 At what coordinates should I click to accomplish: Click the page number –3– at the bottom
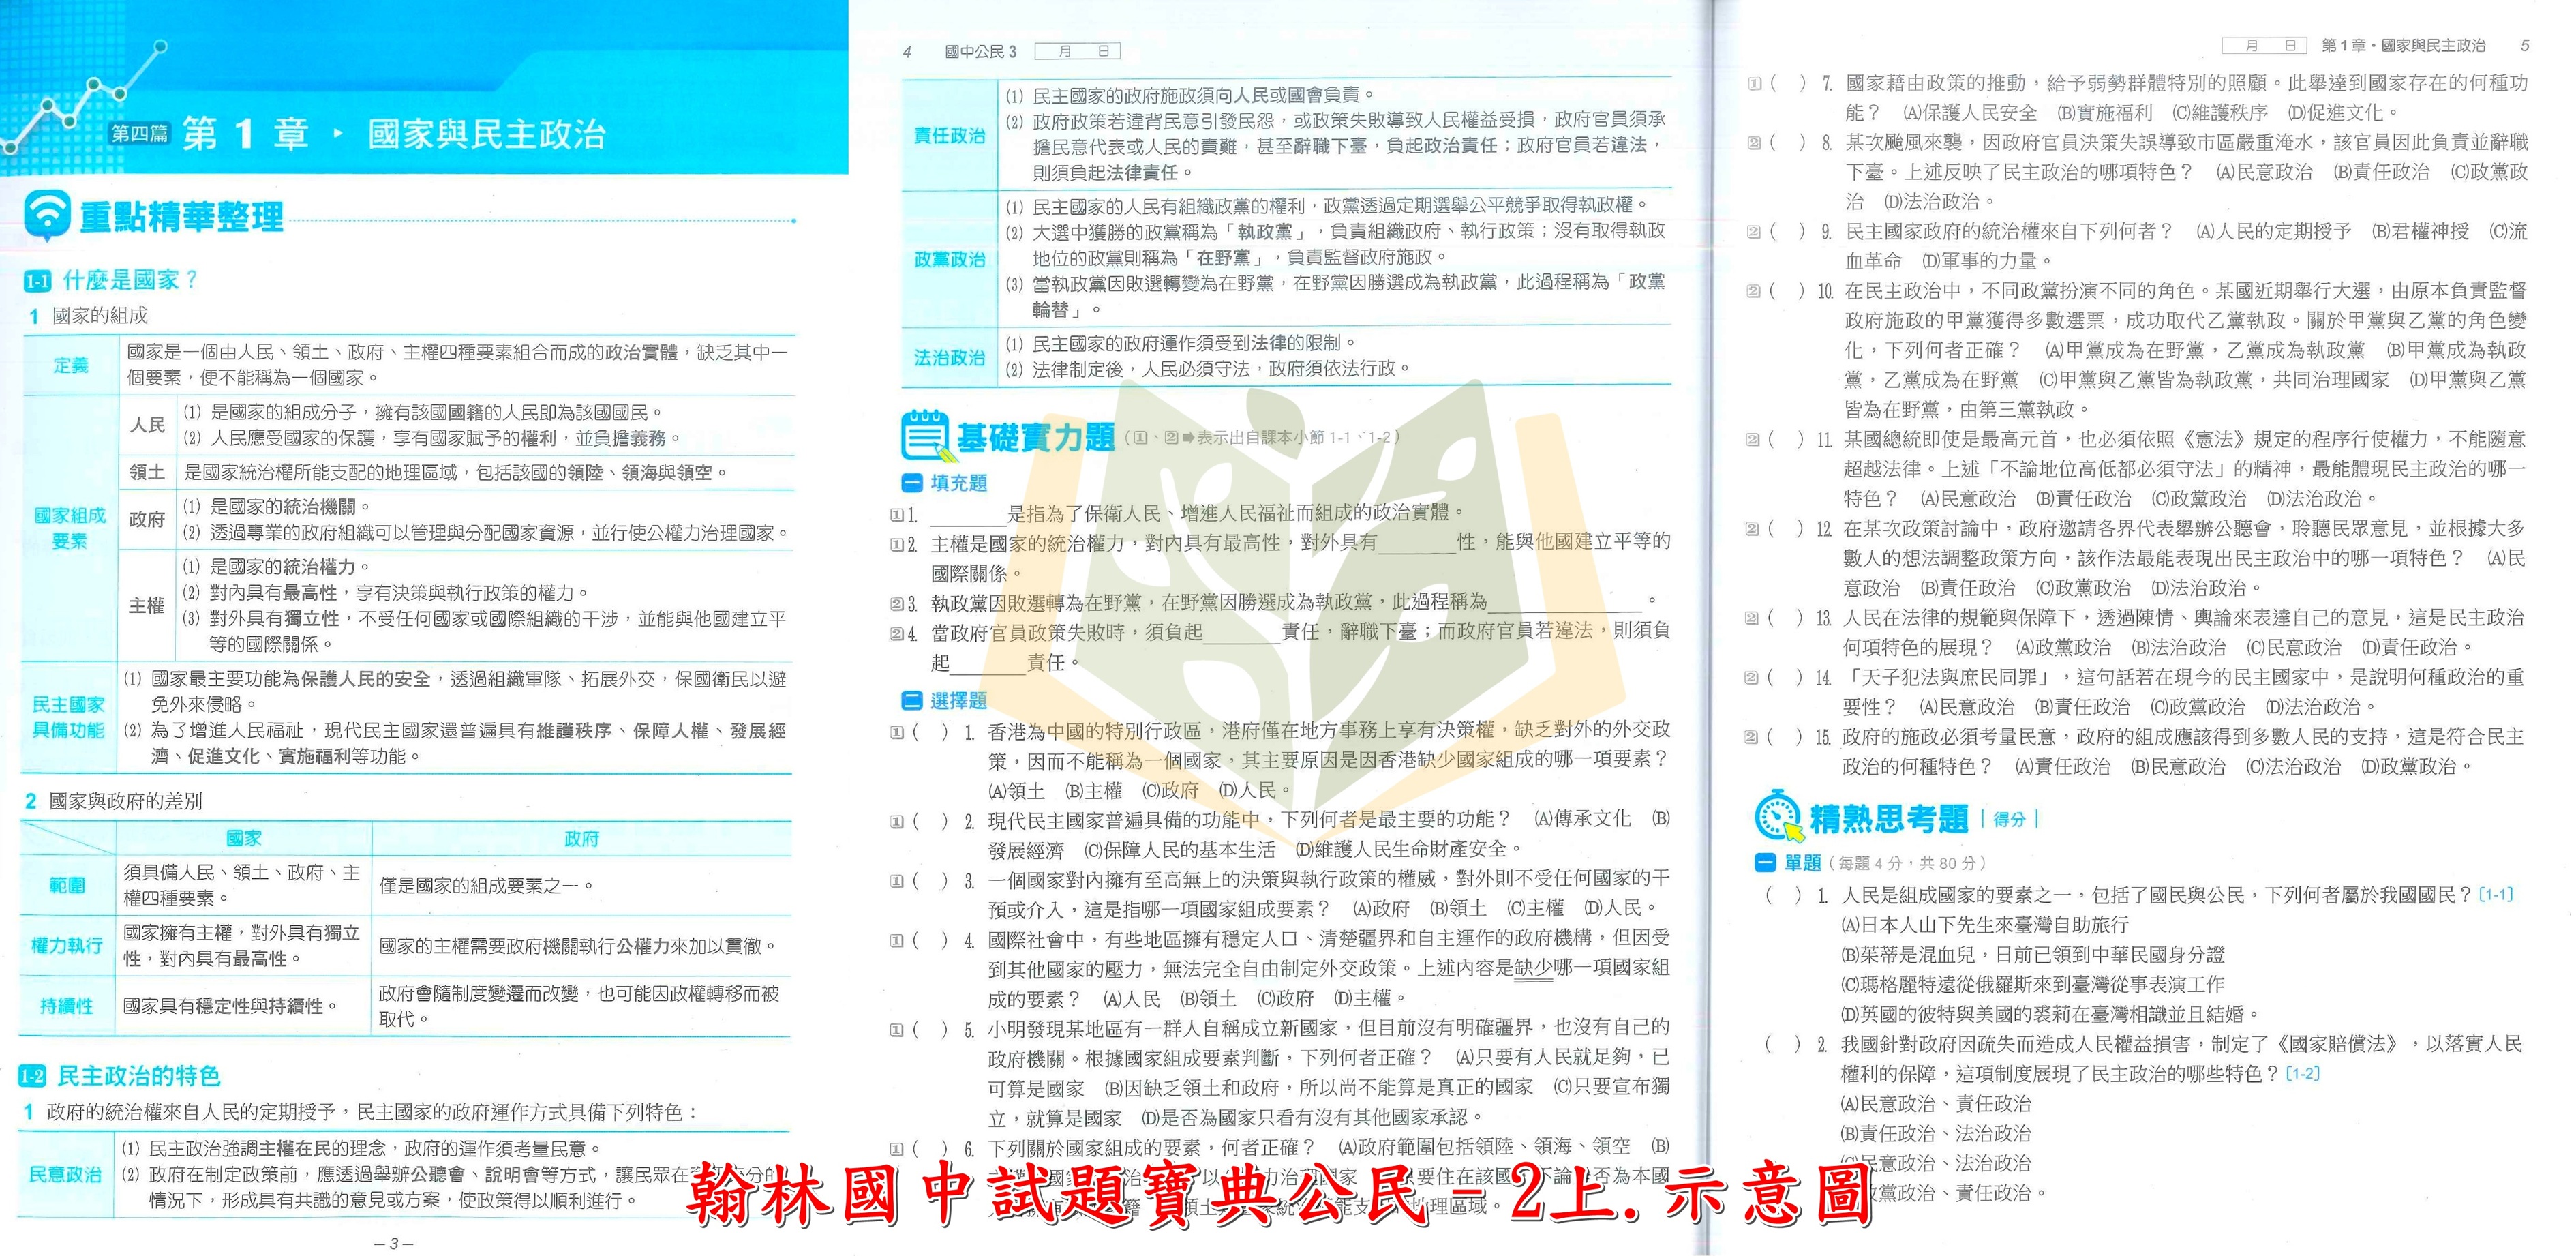(393, 1243)
